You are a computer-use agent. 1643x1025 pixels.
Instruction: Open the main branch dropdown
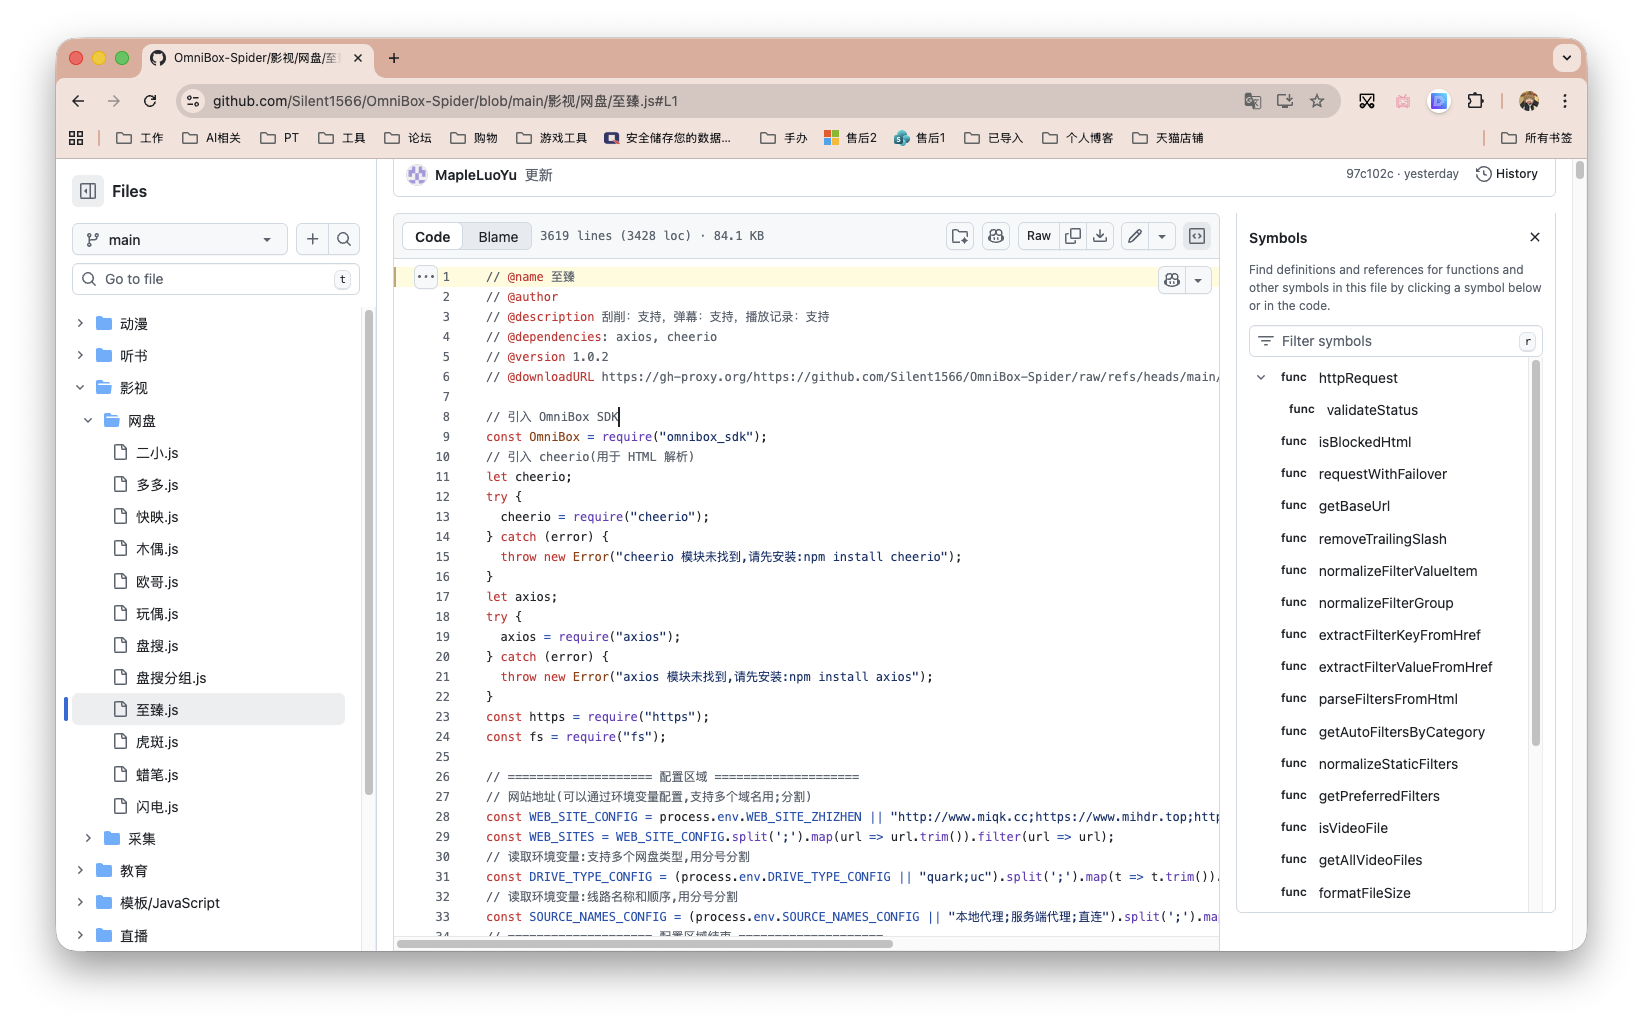pyautogui.click(x=180, y=240)
